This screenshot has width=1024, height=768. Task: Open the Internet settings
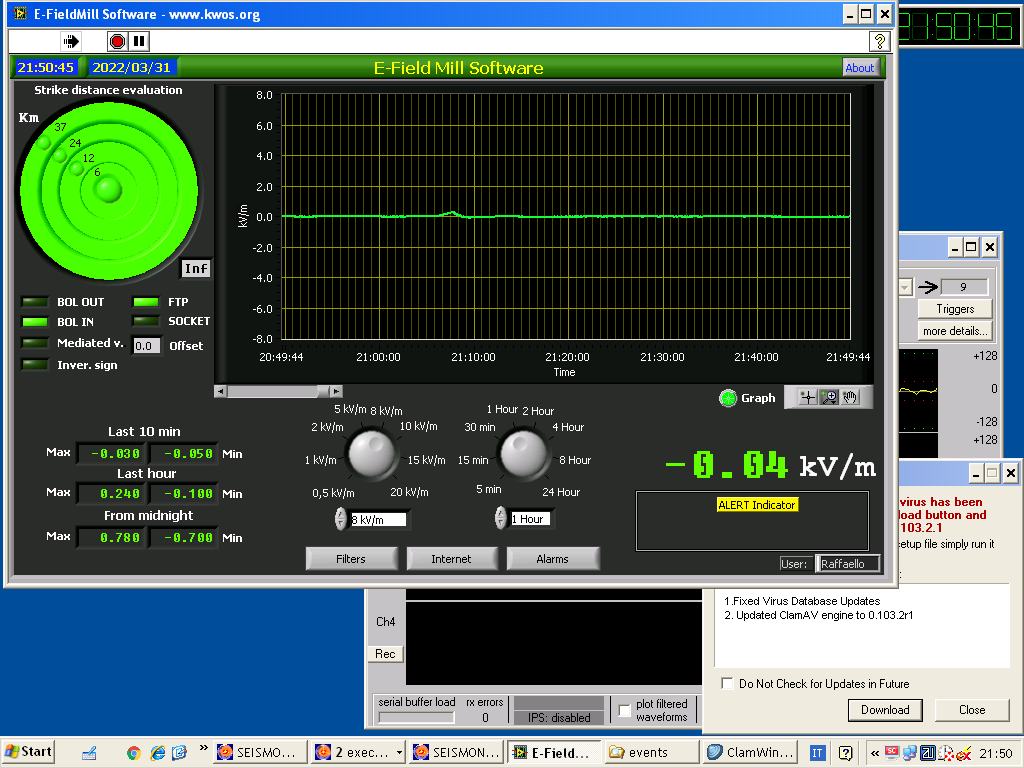point(451,559)
